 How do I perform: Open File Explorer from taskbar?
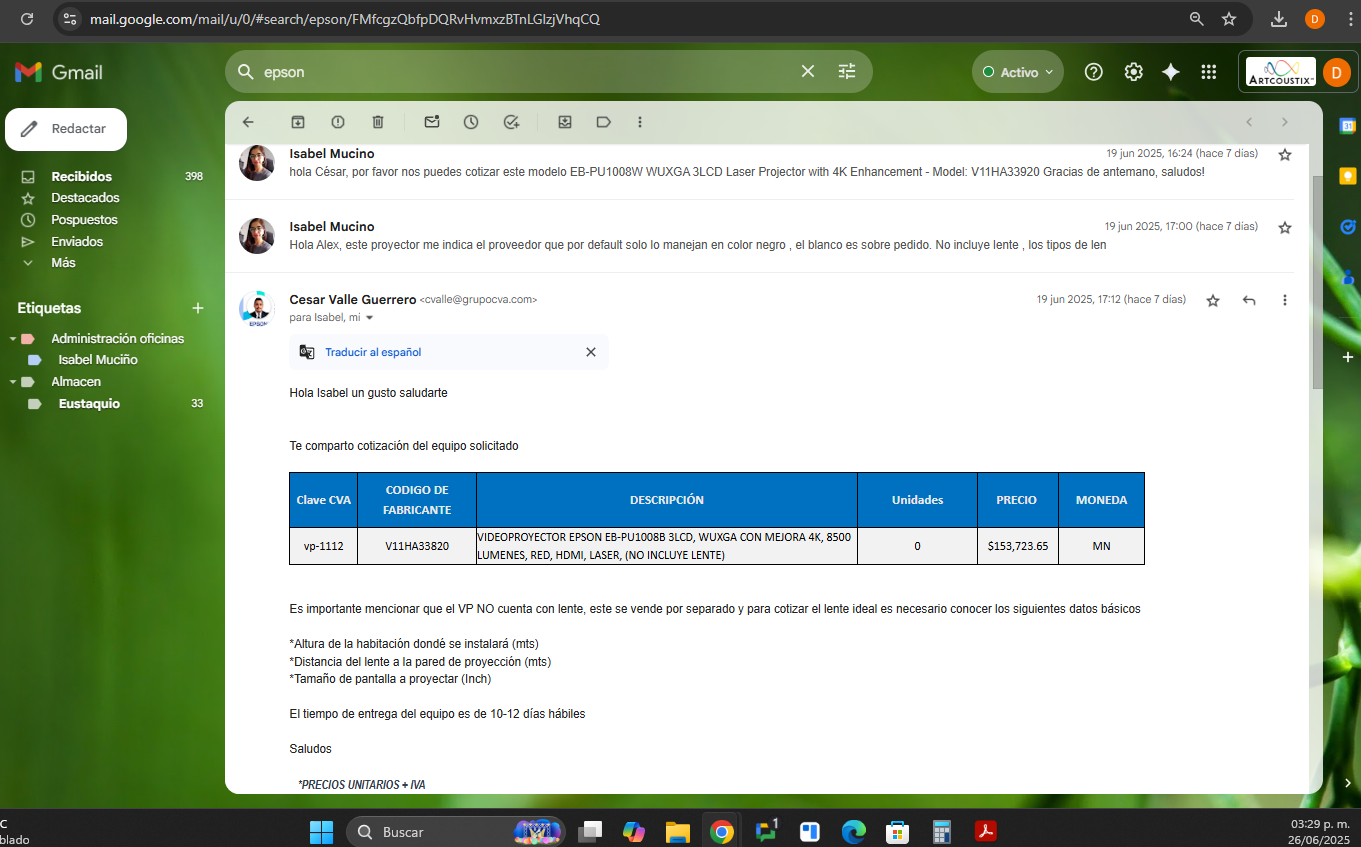click(678, 831)
